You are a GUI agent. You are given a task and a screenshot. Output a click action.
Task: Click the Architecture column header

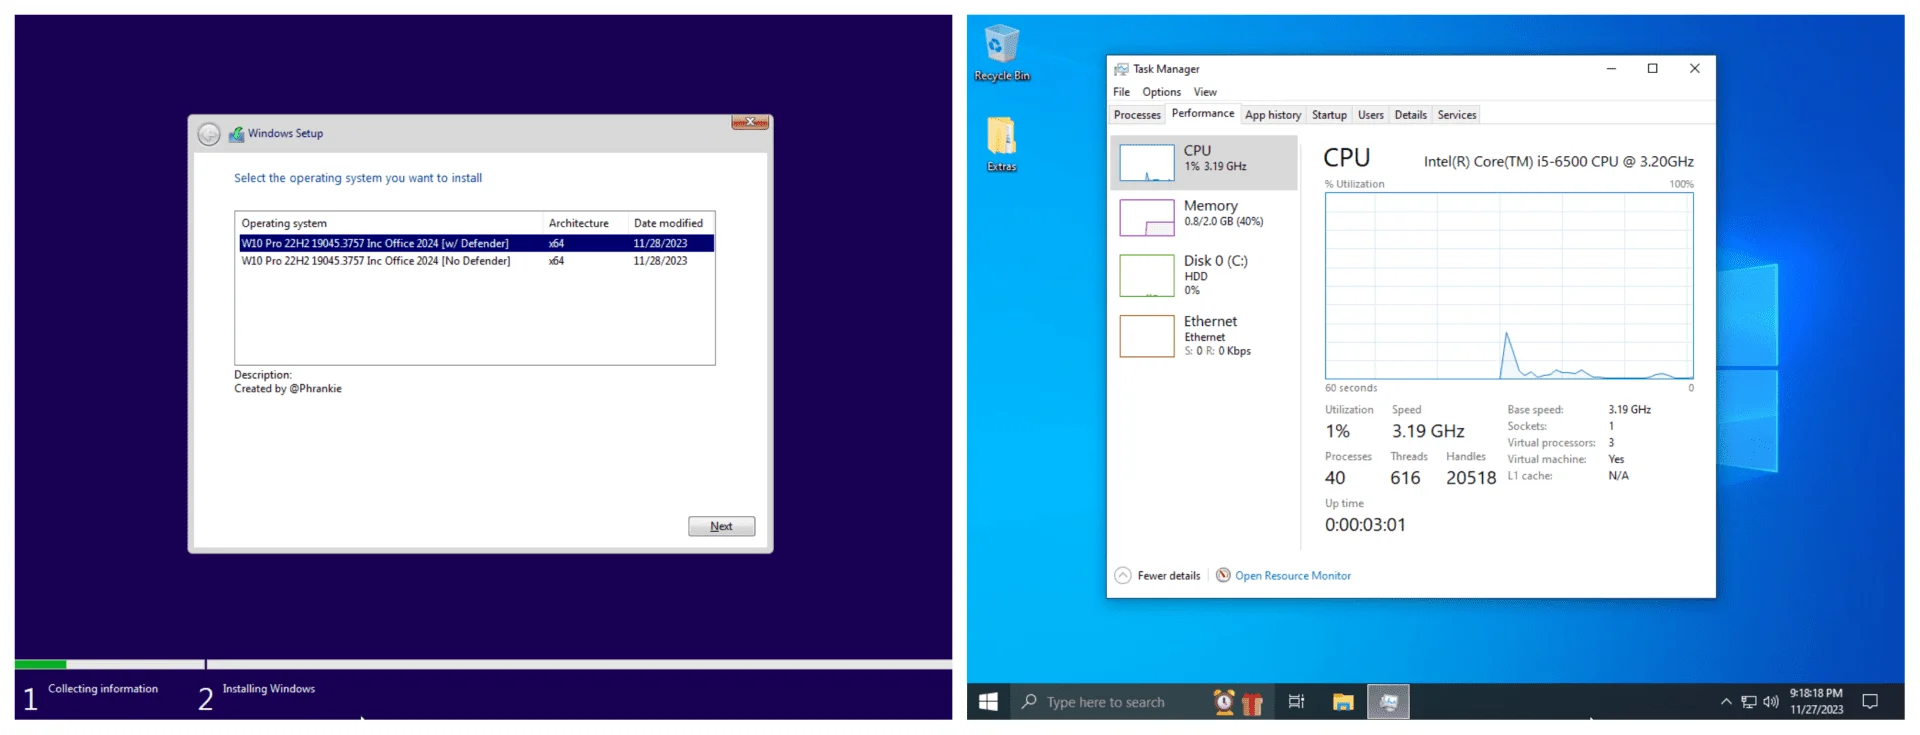pyautogui.click(x=585, y=223)
